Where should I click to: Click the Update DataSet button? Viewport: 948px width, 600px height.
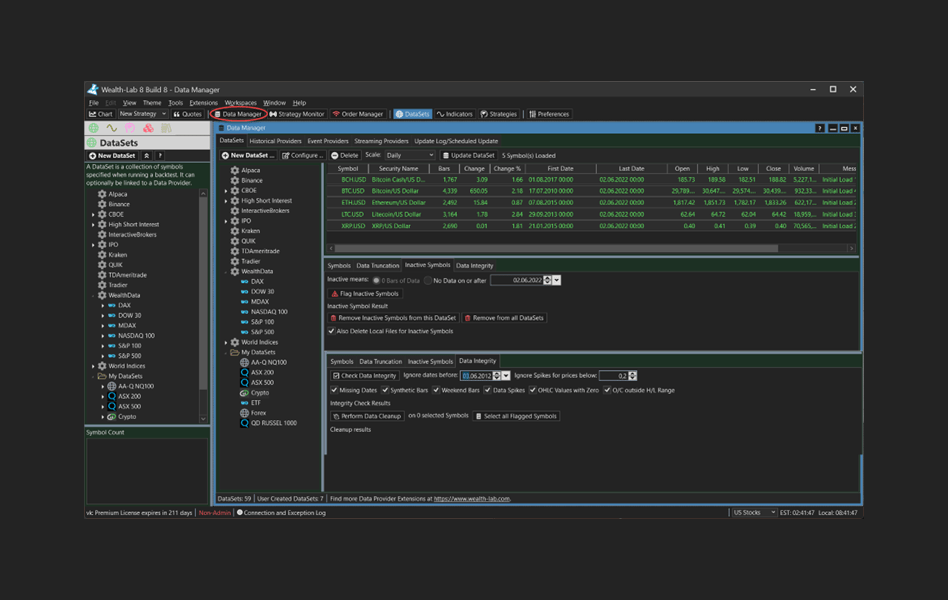[x=469, y=155]
